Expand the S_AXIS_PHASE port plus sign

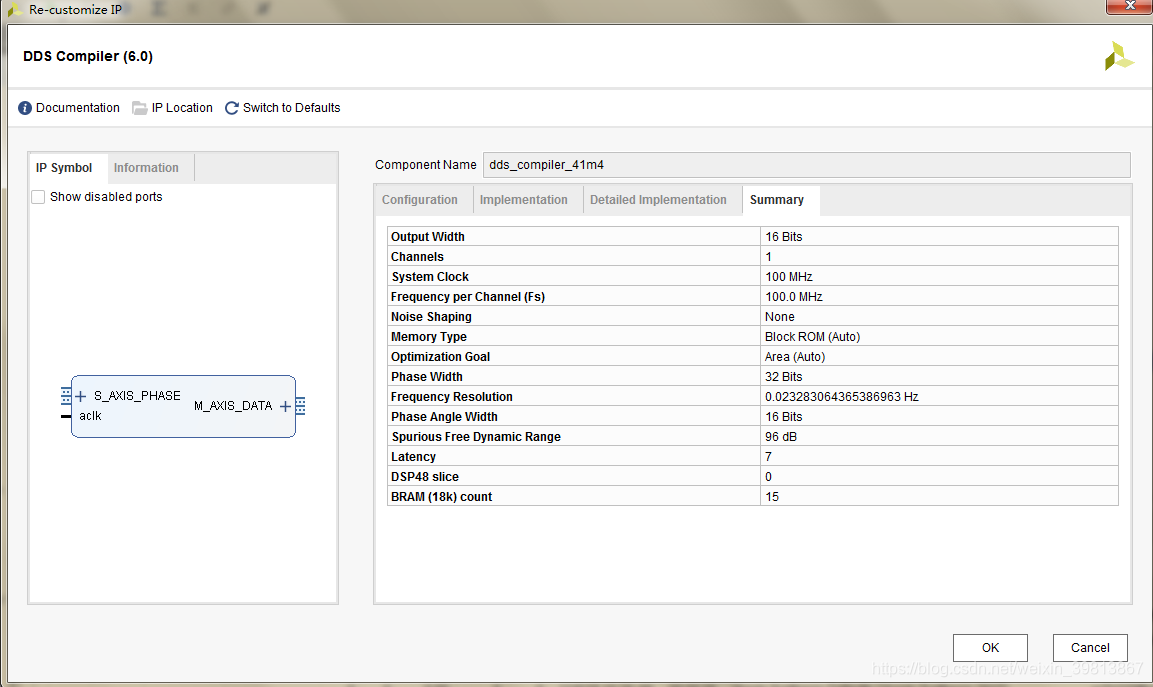pyautogui.click(x=81, y=396)
